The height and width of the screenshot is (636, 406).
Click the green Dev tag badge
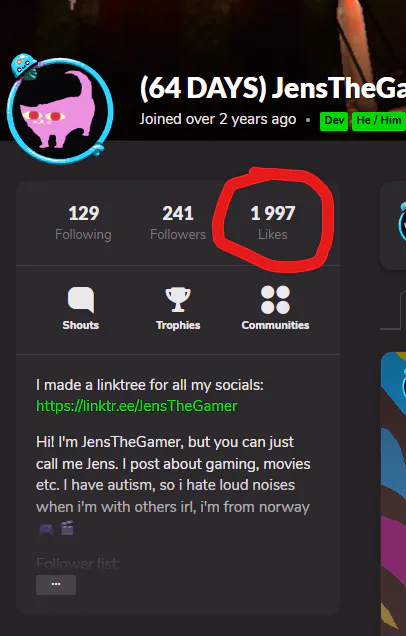pyautogui.click(x=334, y=121)
